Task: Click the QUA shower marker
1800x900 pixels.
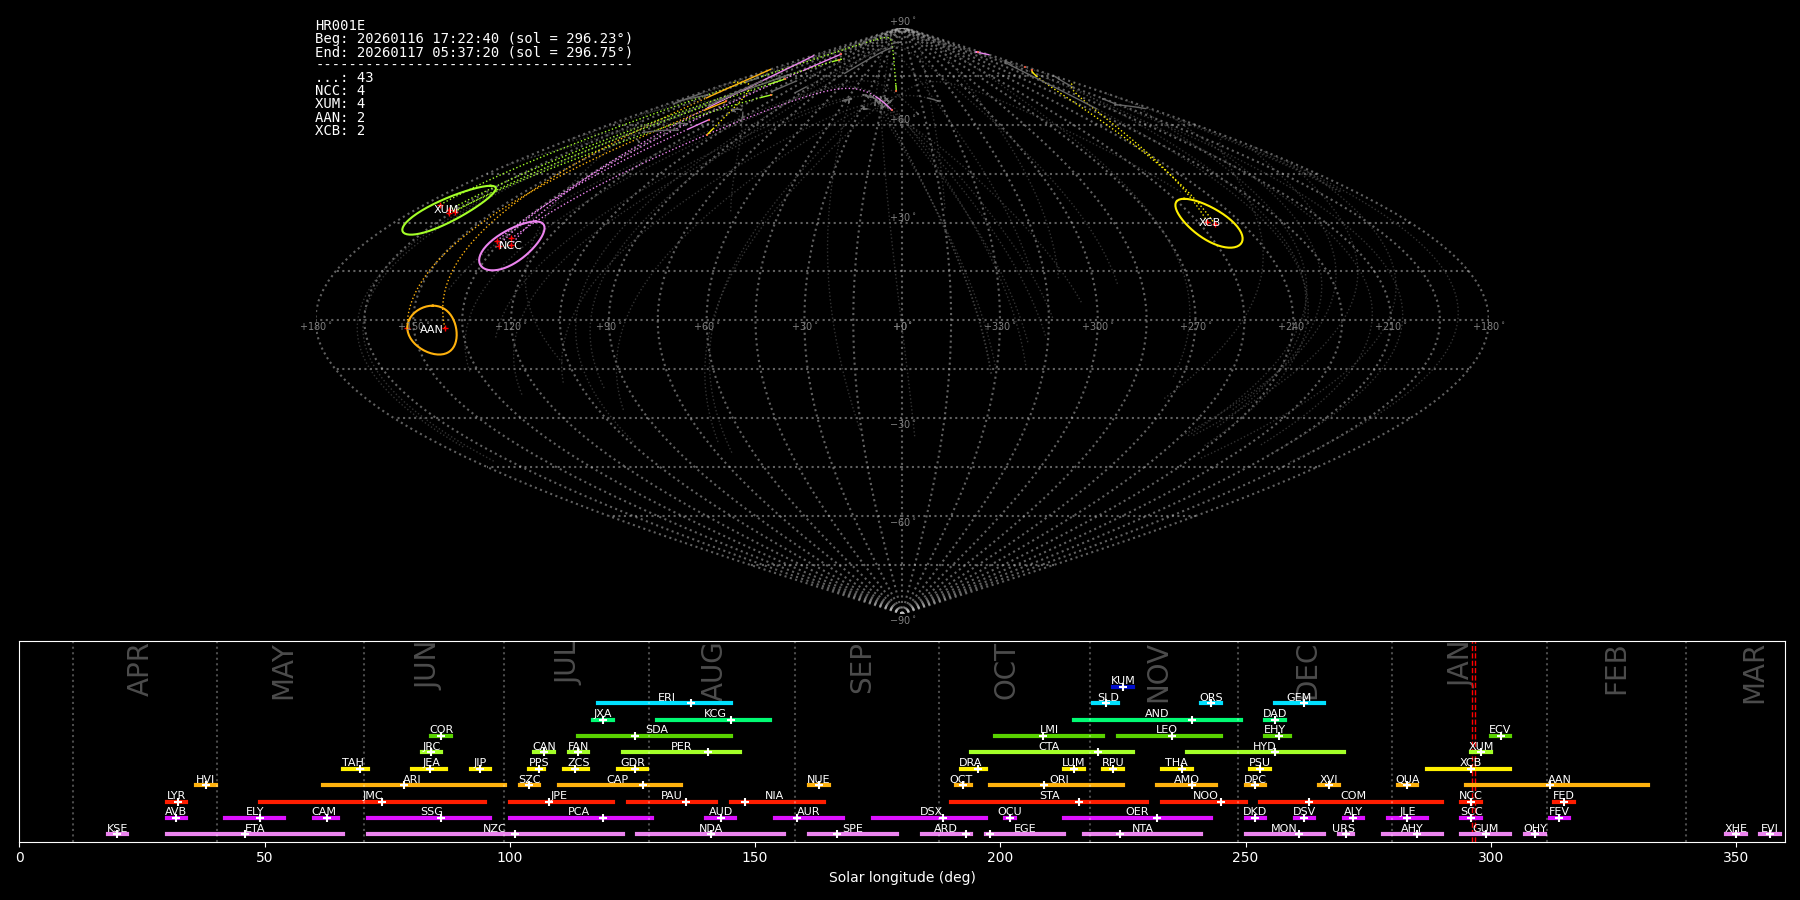Action: coord(1407,785)
